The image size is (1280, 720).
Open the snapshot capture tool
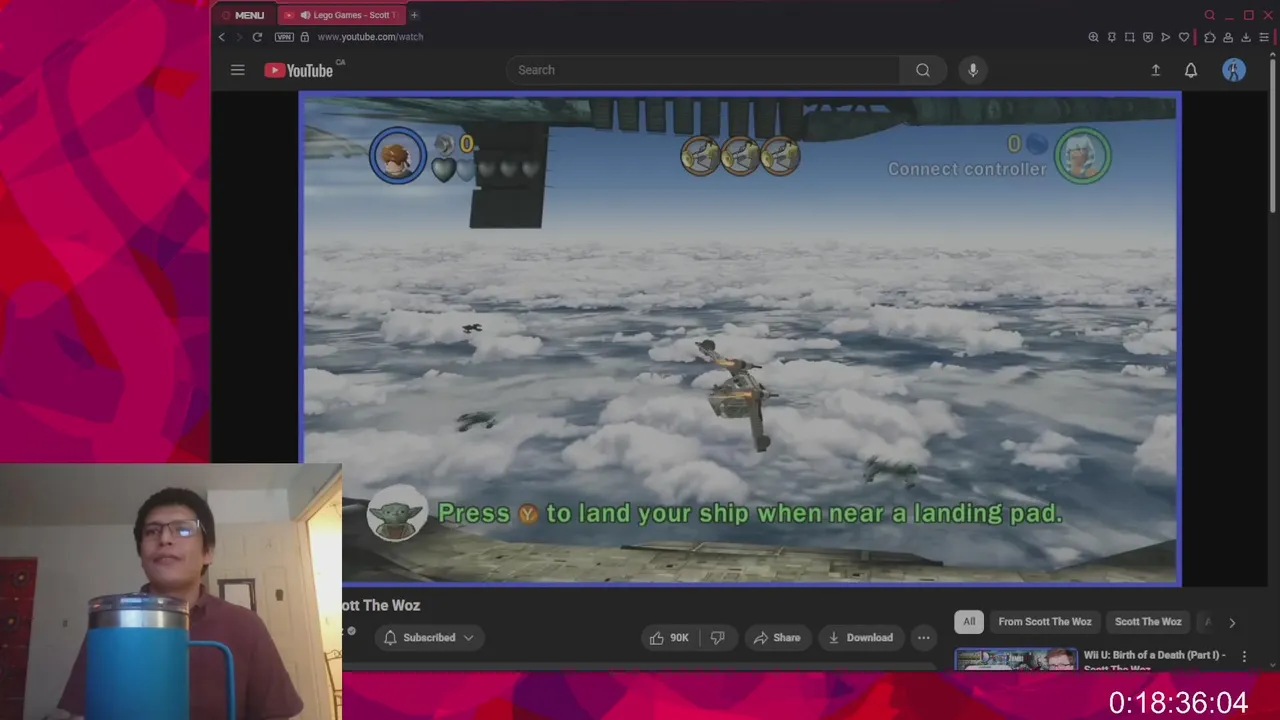pos(1130,37)
